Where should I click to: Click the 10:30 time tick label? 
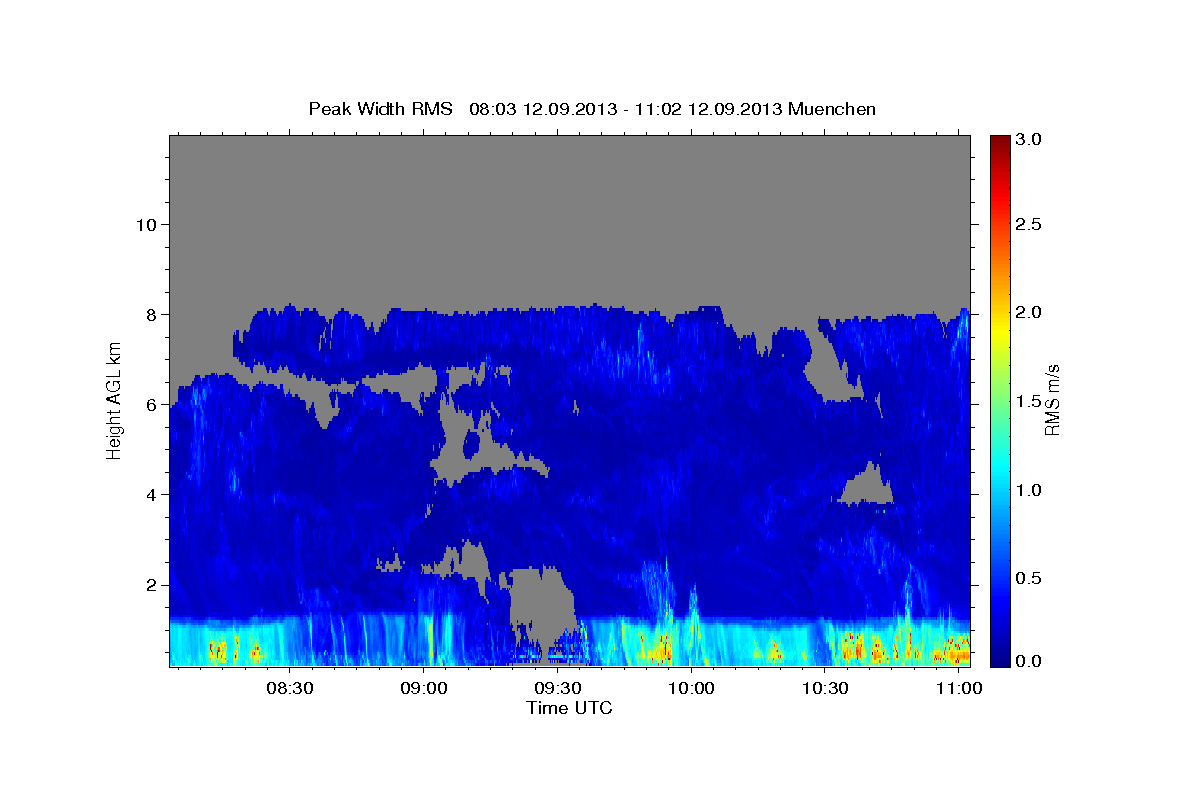(x=825, y=689)
